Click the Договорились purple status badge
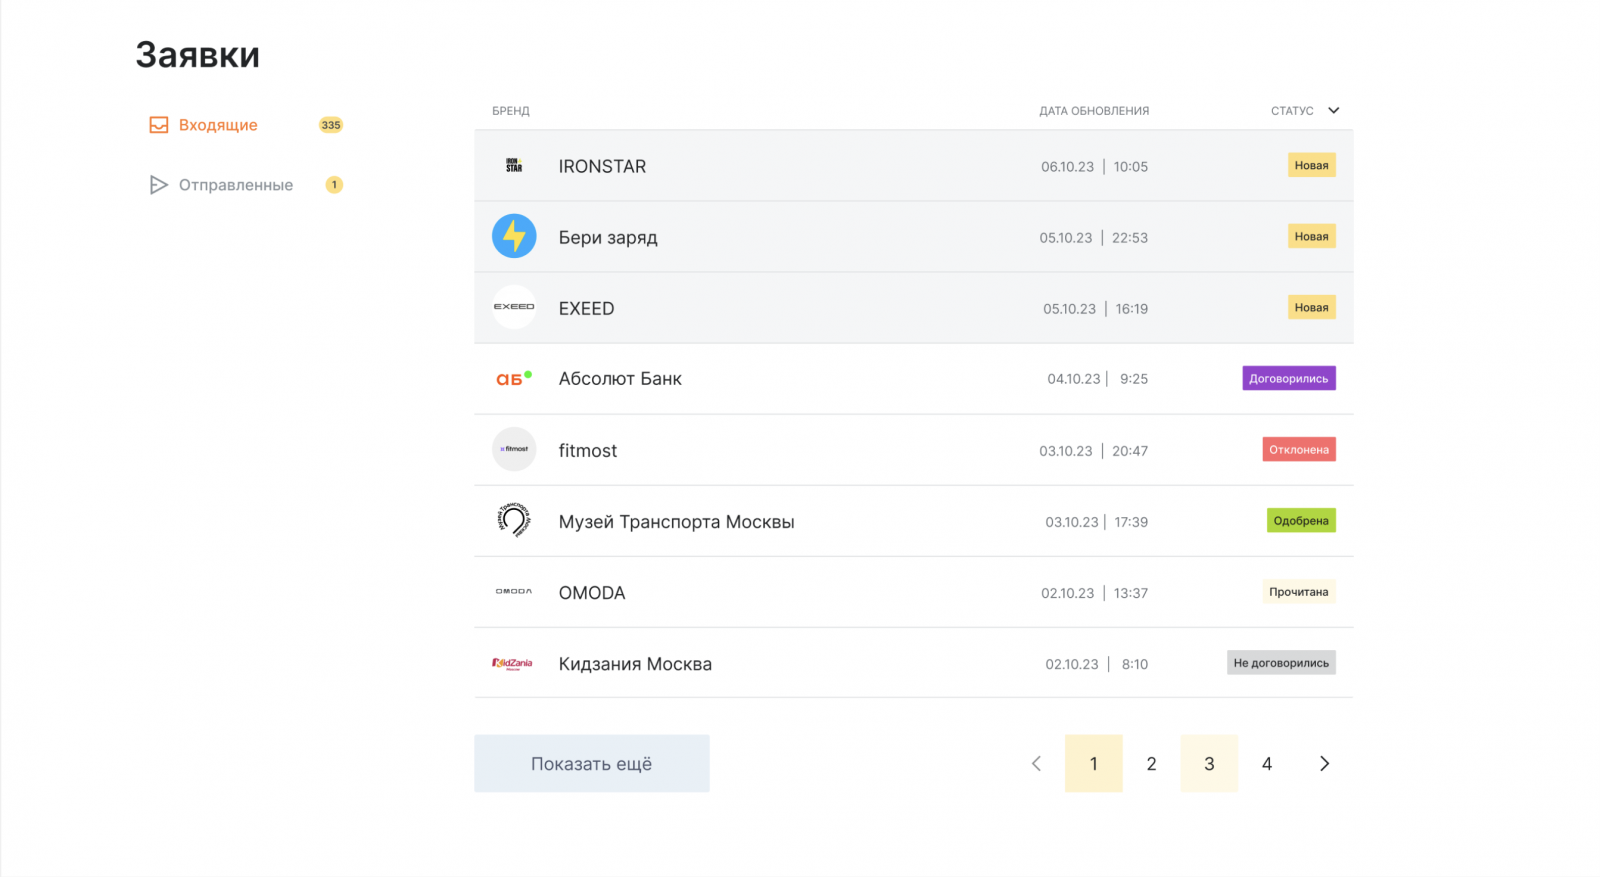Image resolution: width=1600 pixels, height=877 pixels. tap(1288, 379)
